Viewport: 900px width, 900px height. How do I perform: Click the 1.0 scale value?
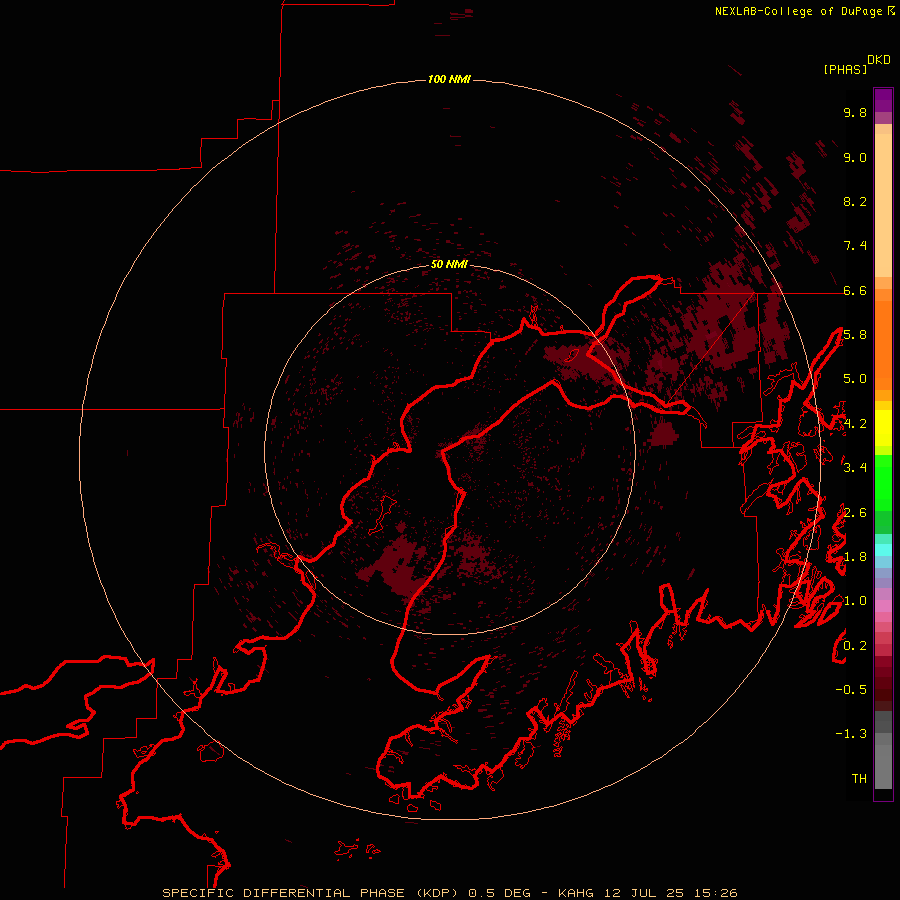[855, 601]
